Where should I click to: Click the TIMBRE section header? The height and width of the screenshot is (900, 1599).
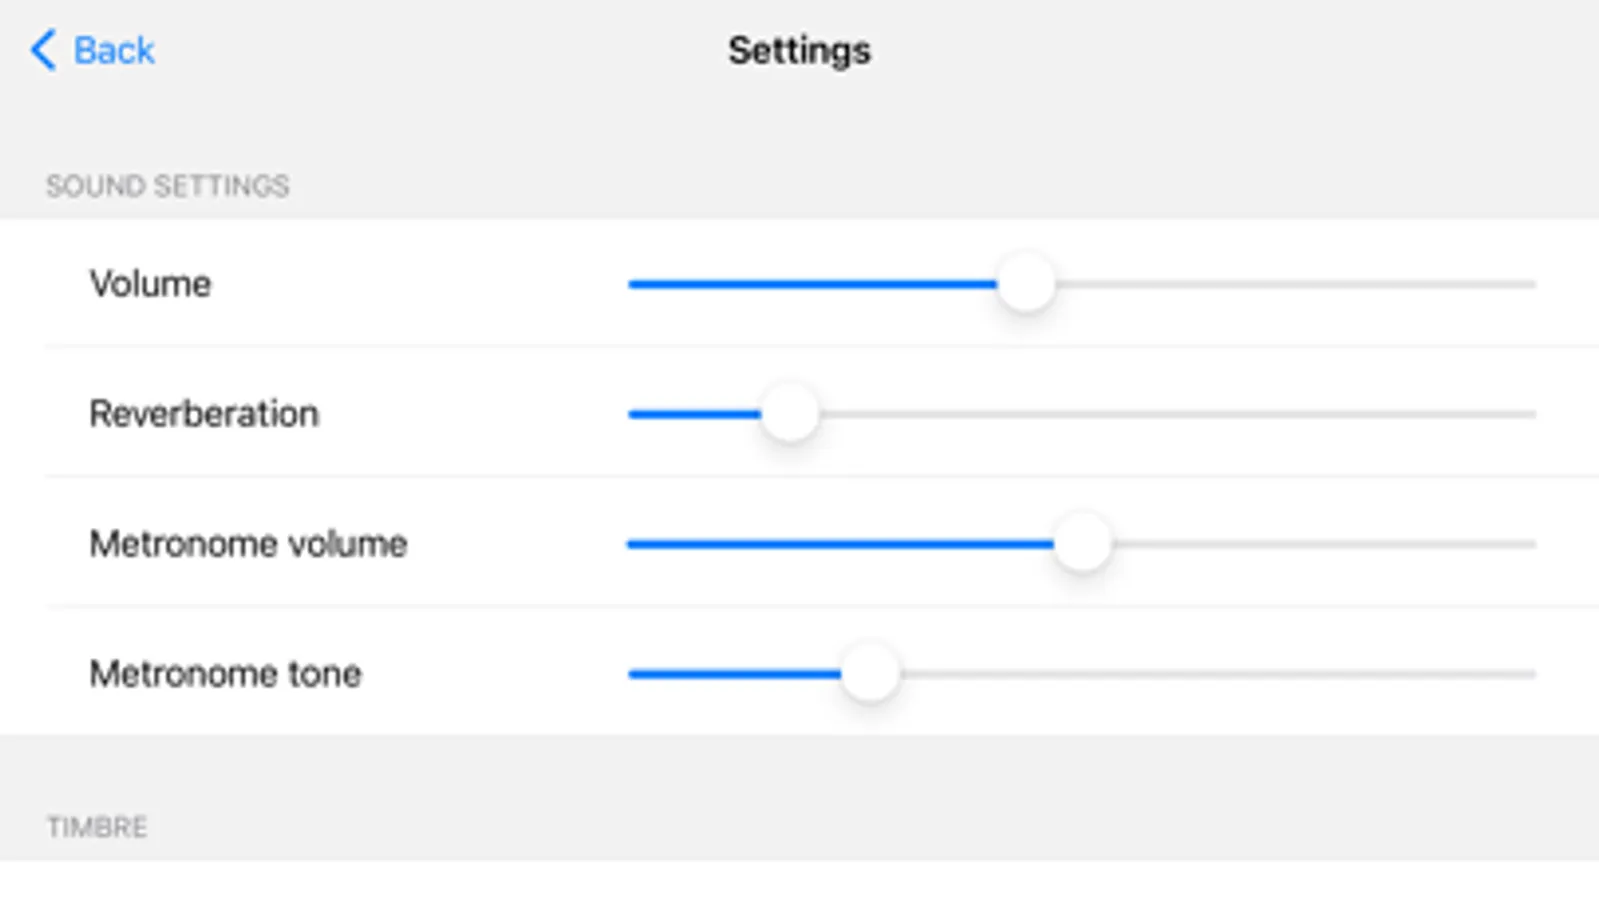(x=97, y=827)
